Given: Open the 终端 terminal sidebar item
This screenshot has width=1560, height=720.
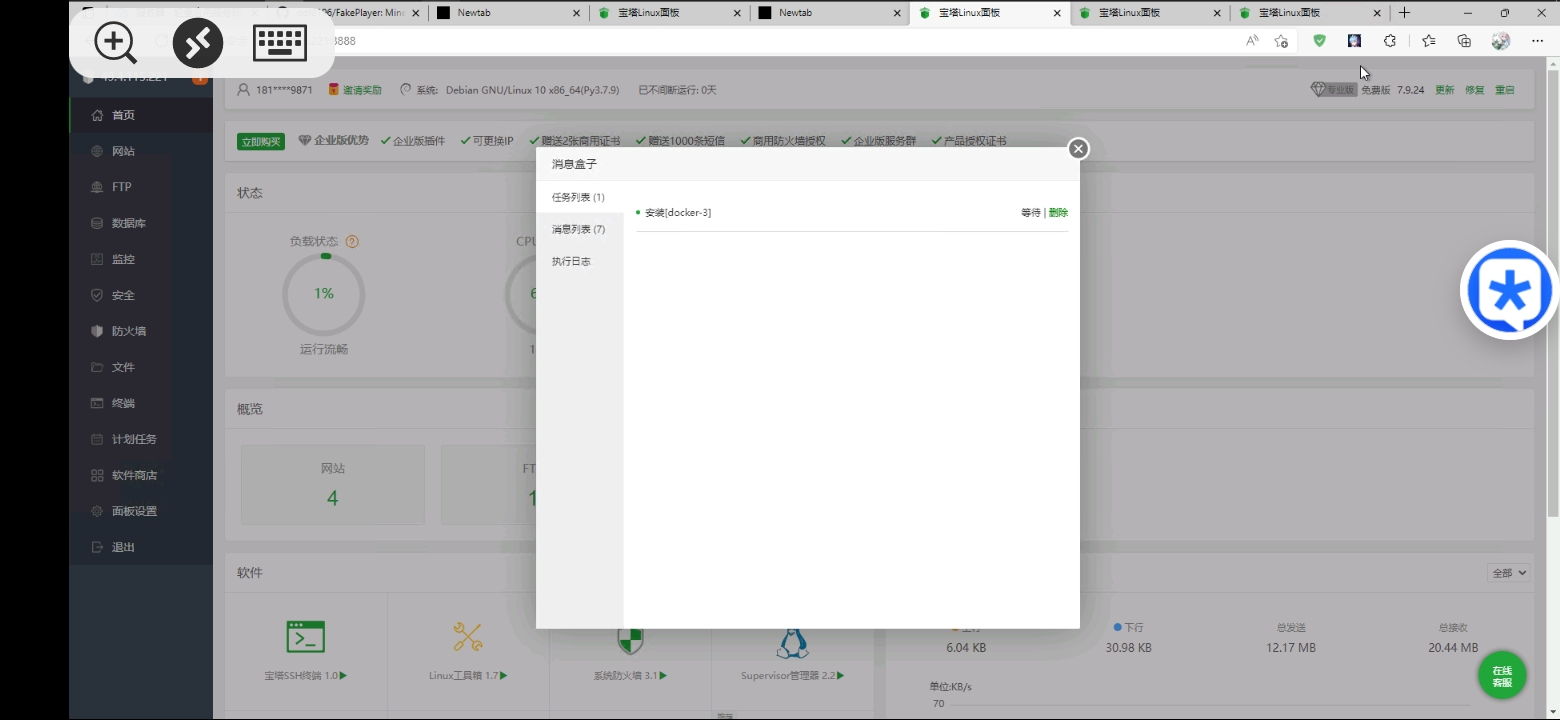Looking at the screenshot, I should [141, 403].
